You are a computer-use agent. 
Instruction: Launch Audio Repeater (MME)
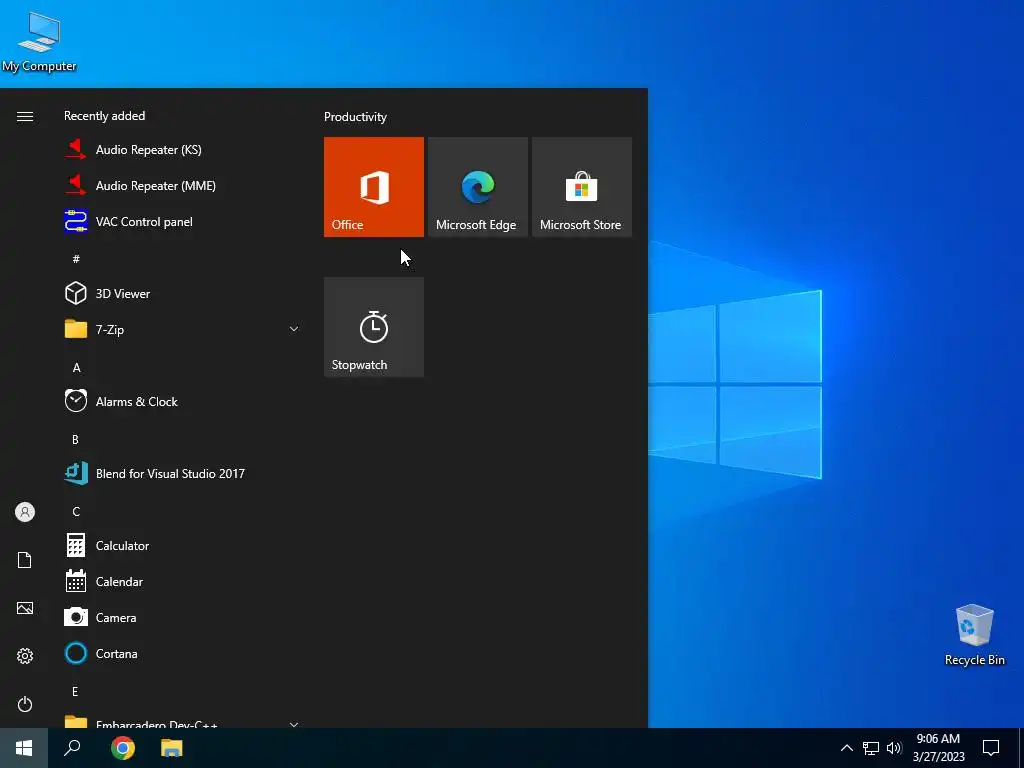pyautogui.click(x=183, y=185)
